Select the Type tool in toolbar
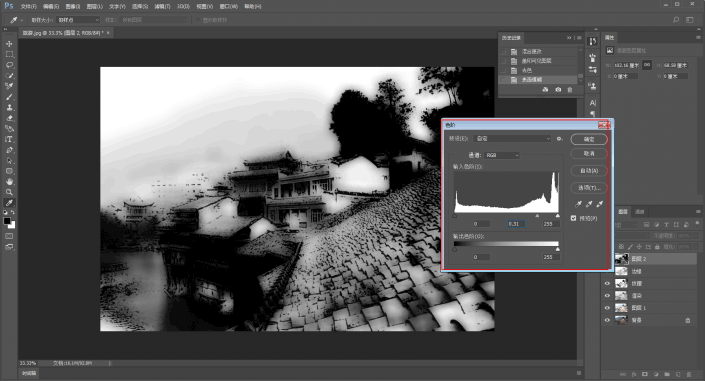Viewport: 705px width, 381px height. point(9,139)
